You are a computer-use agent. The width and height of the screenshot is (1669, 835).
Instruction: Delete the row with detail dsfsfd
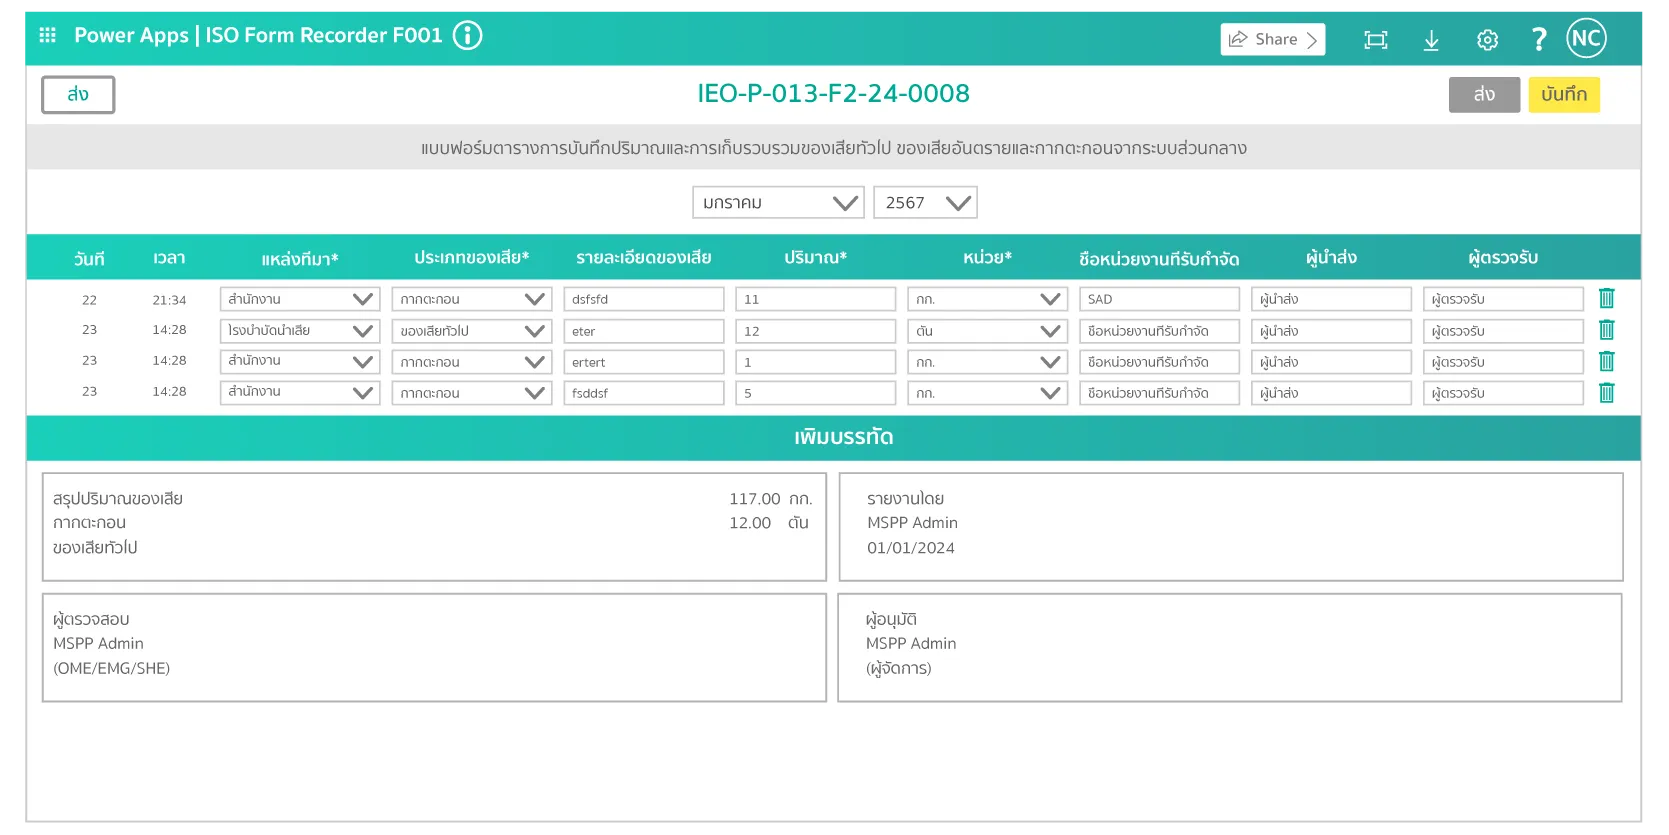[1606, 299]
